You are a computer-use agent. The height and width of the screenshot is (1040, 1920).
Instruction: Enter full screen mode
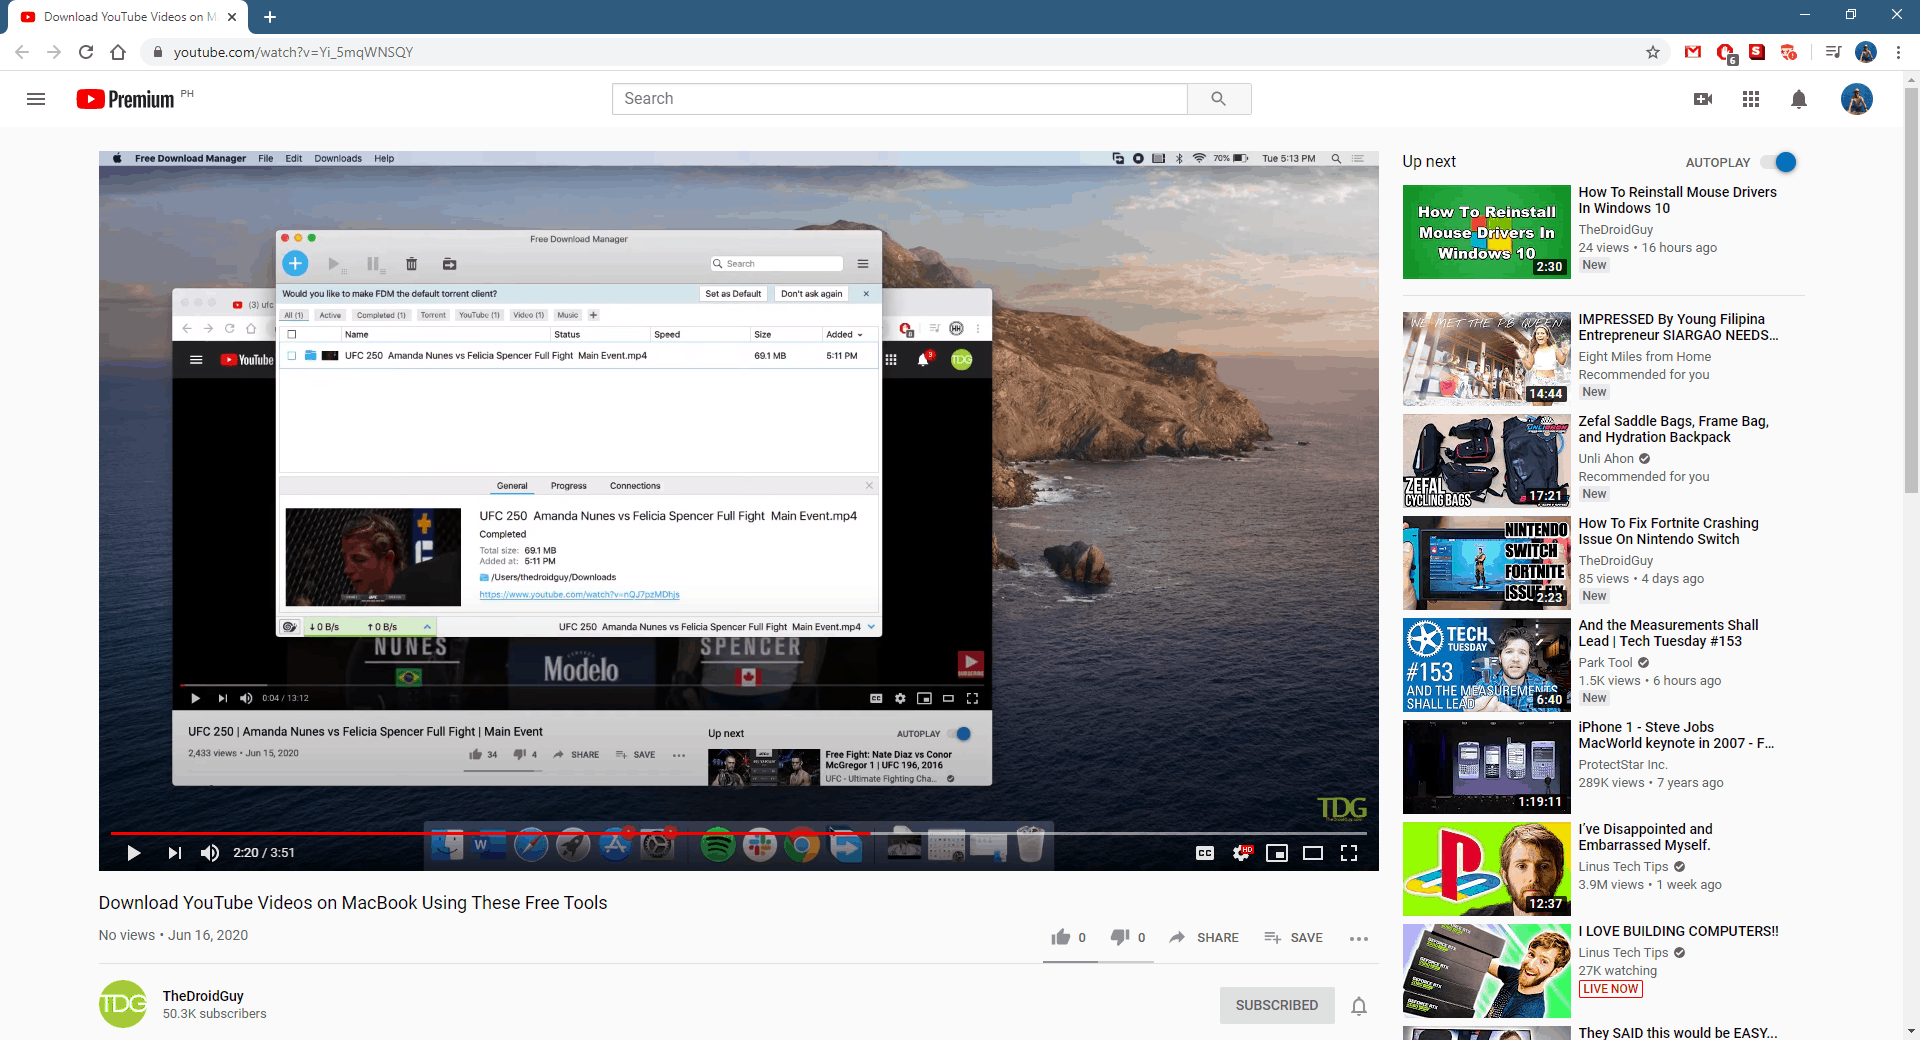point(1349,853)
